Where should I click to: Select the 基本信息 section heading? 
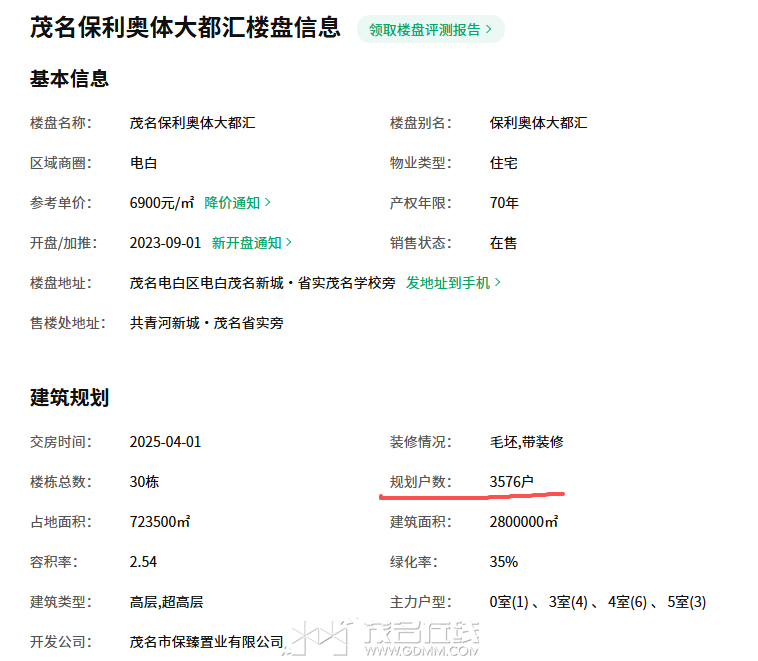[x=69, y=78]
